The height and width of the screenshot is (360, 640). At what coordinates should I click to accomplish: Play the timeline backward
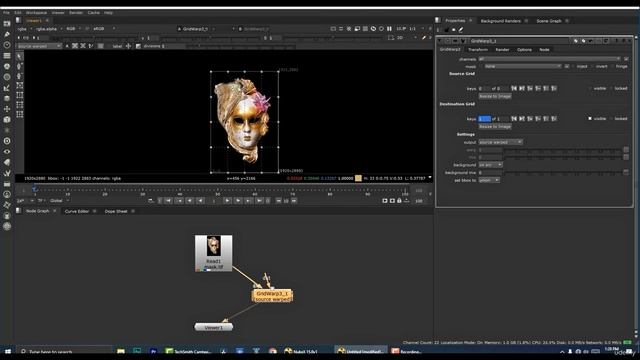[x=200, y=200]
